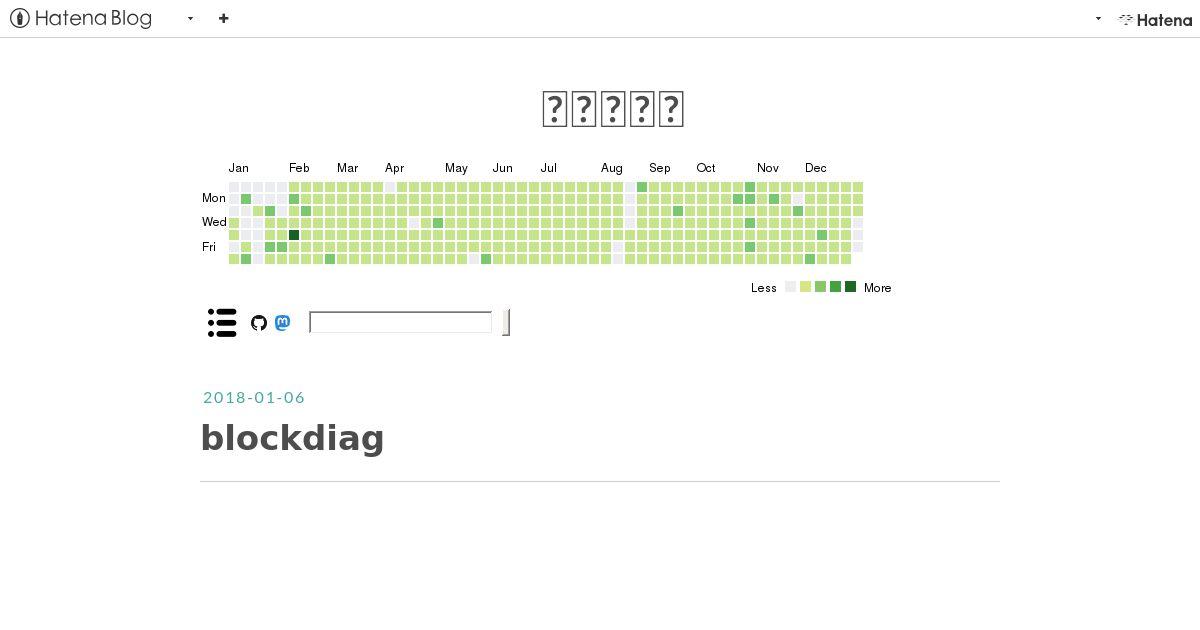Open the Hatena logo at top right
1200x630 pixels.
pyautogui.click(x=1155, y=19)
